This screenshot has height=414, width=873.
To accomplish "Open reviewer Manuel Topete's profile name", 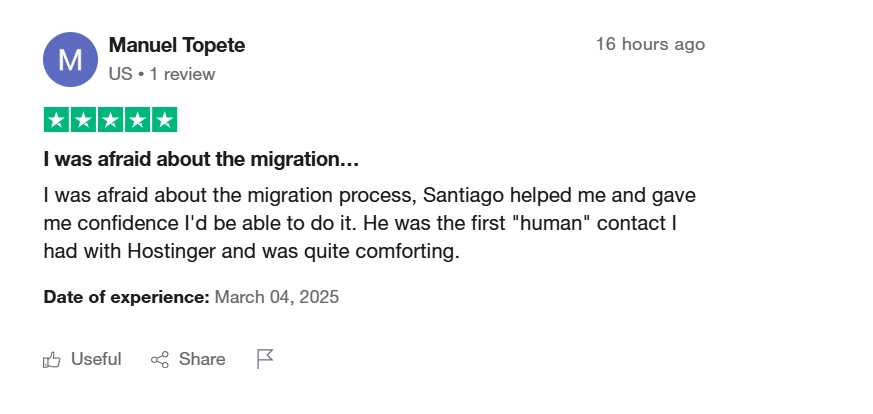I will coord(176,45).
